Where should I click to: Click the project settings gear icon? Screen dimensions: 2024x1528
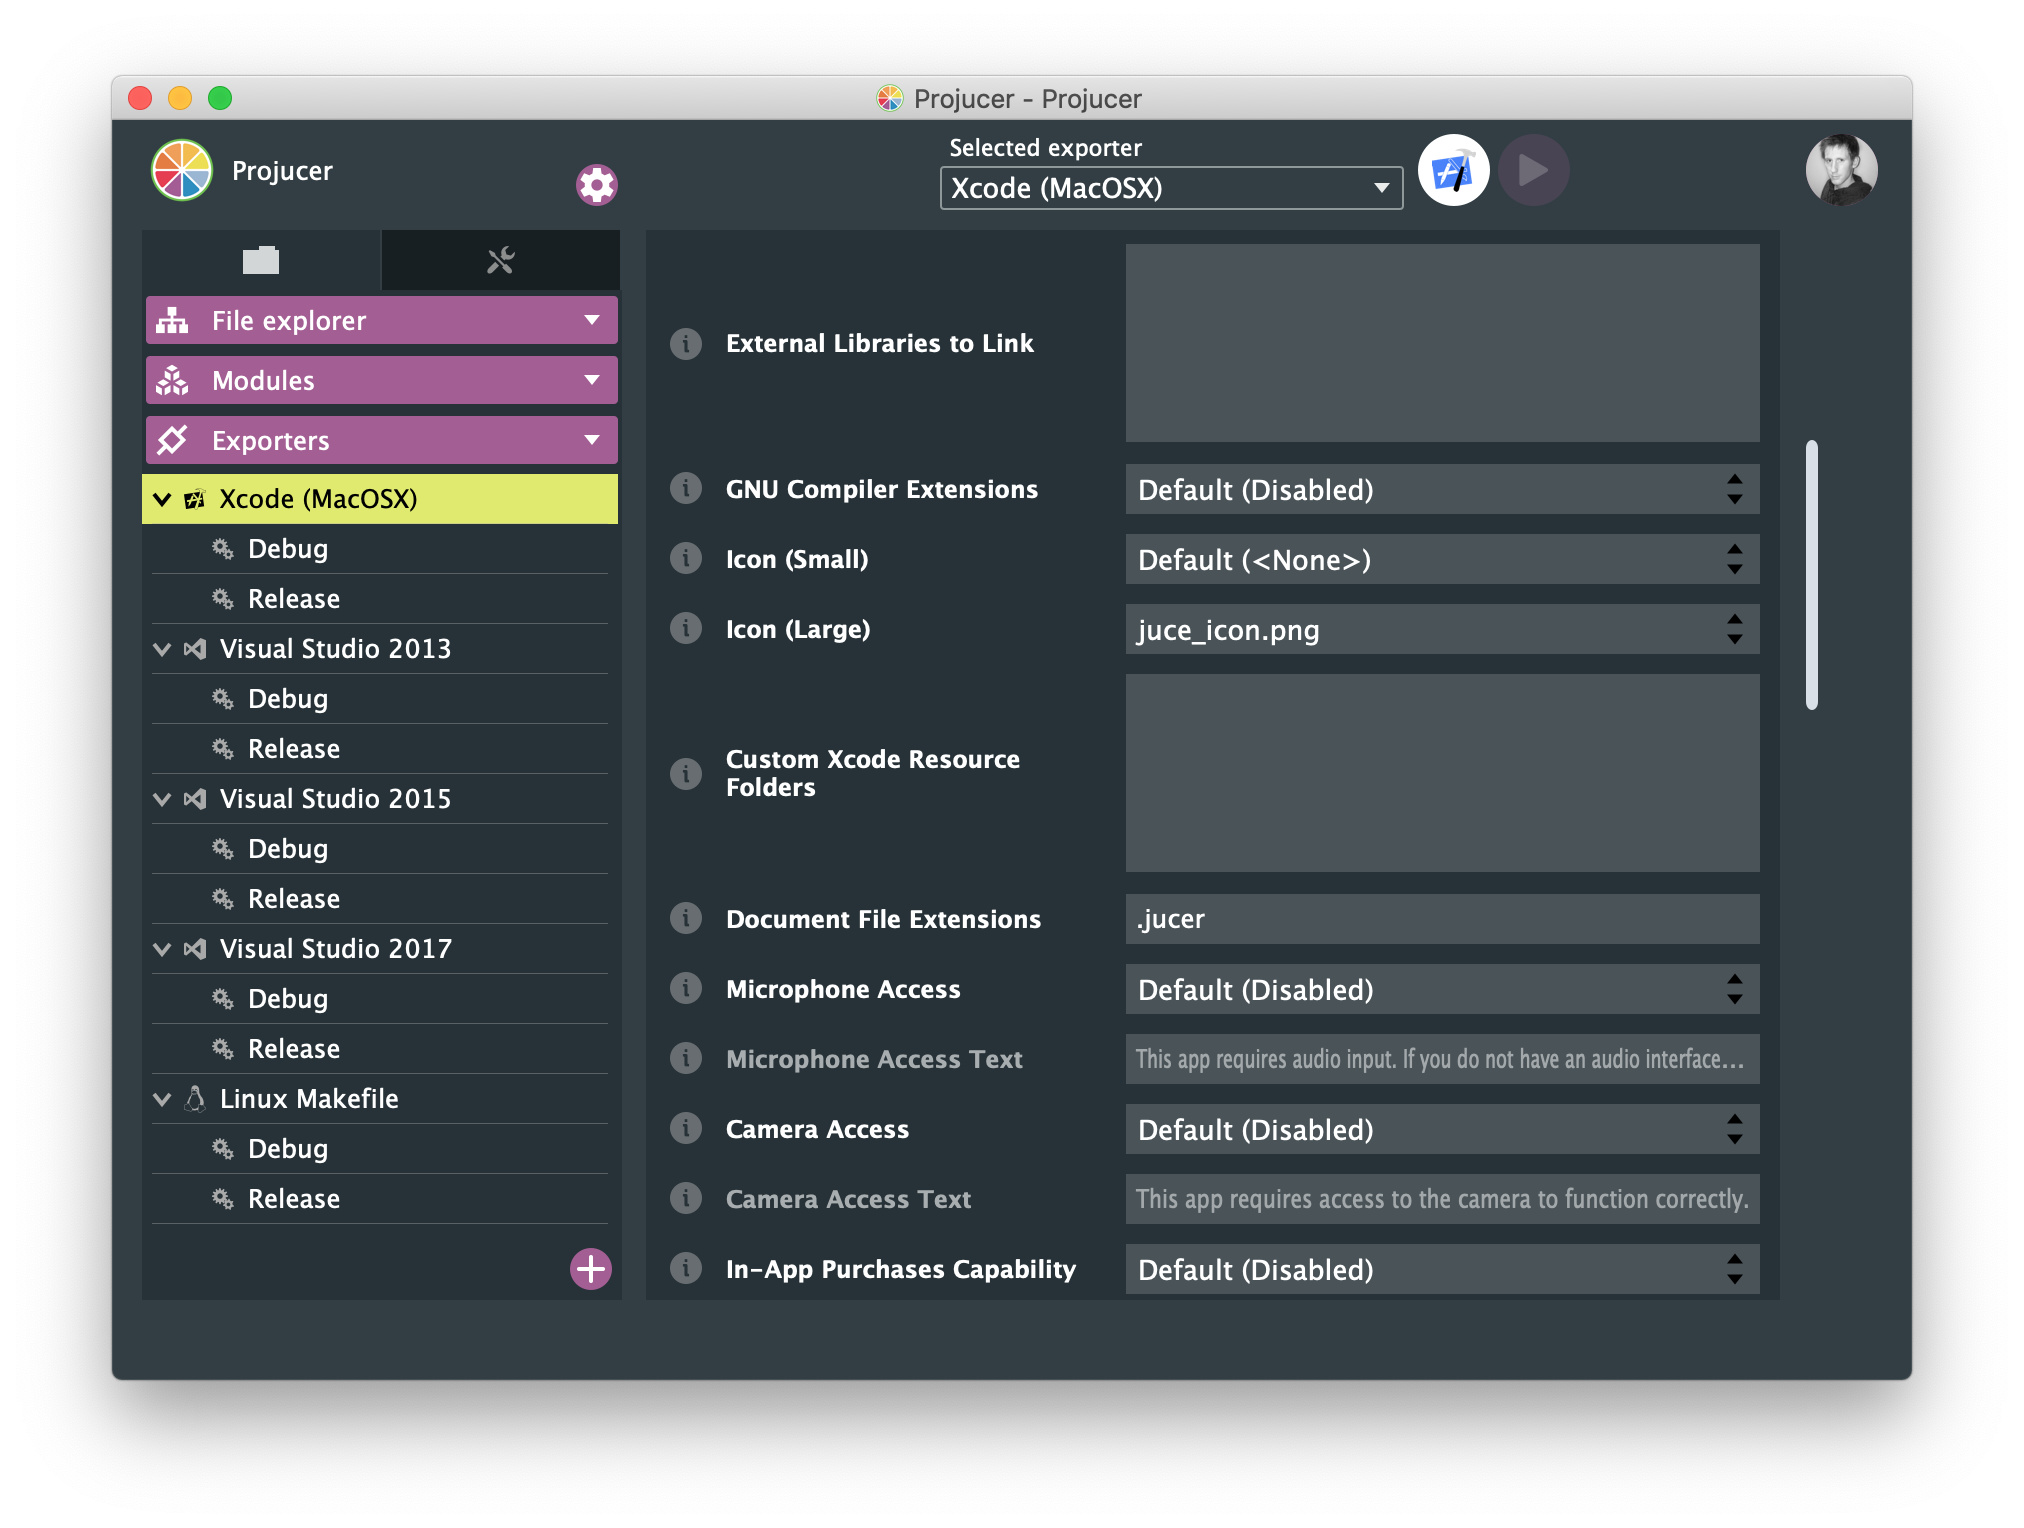tap(596, 185)
